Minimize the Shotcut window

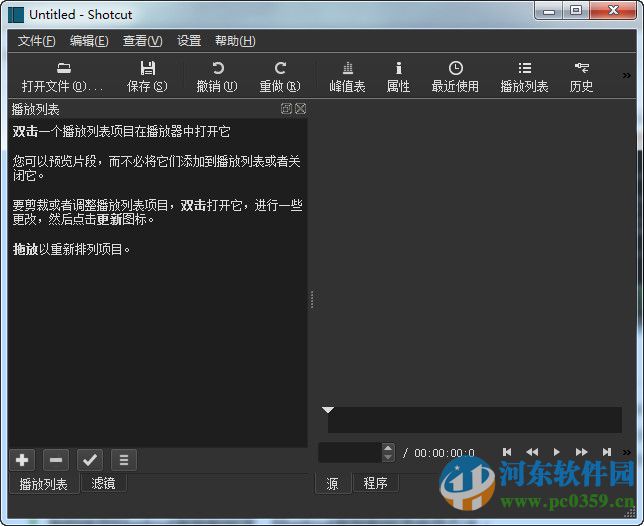point(549,11)
